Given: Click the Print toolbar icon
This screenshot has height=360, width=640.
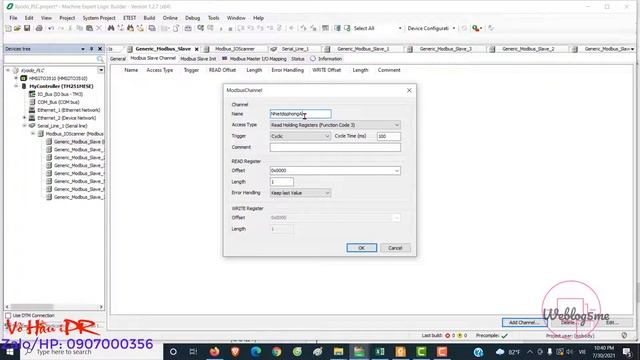Looking at the screenshot, I should pos(39,28).
